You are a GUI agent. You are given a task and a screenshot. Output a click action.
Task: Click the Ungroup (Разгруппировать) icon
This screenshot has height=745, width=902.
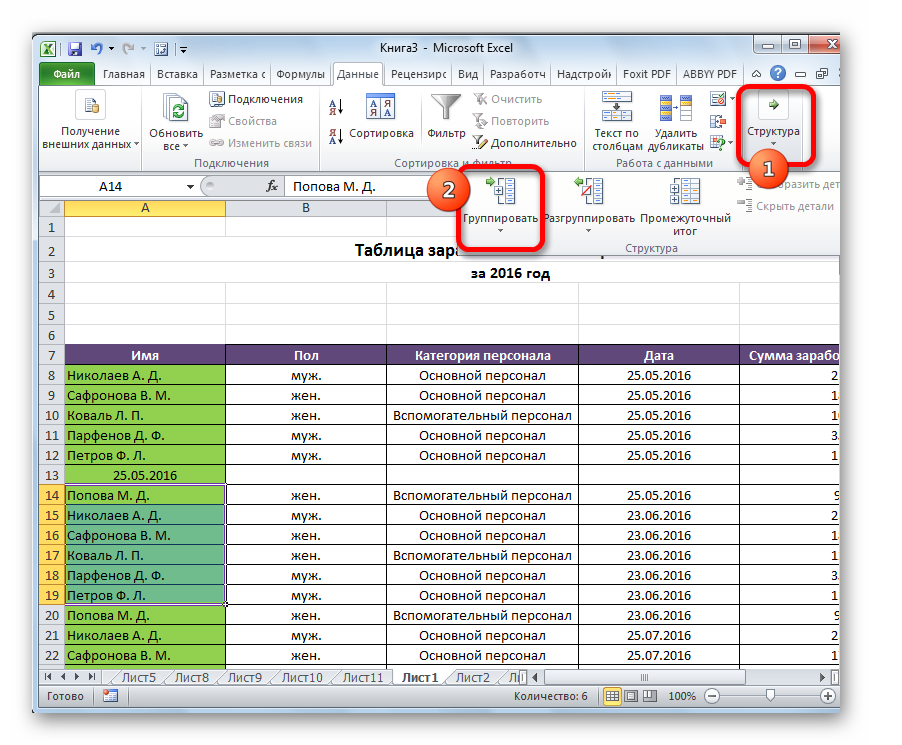588,192
